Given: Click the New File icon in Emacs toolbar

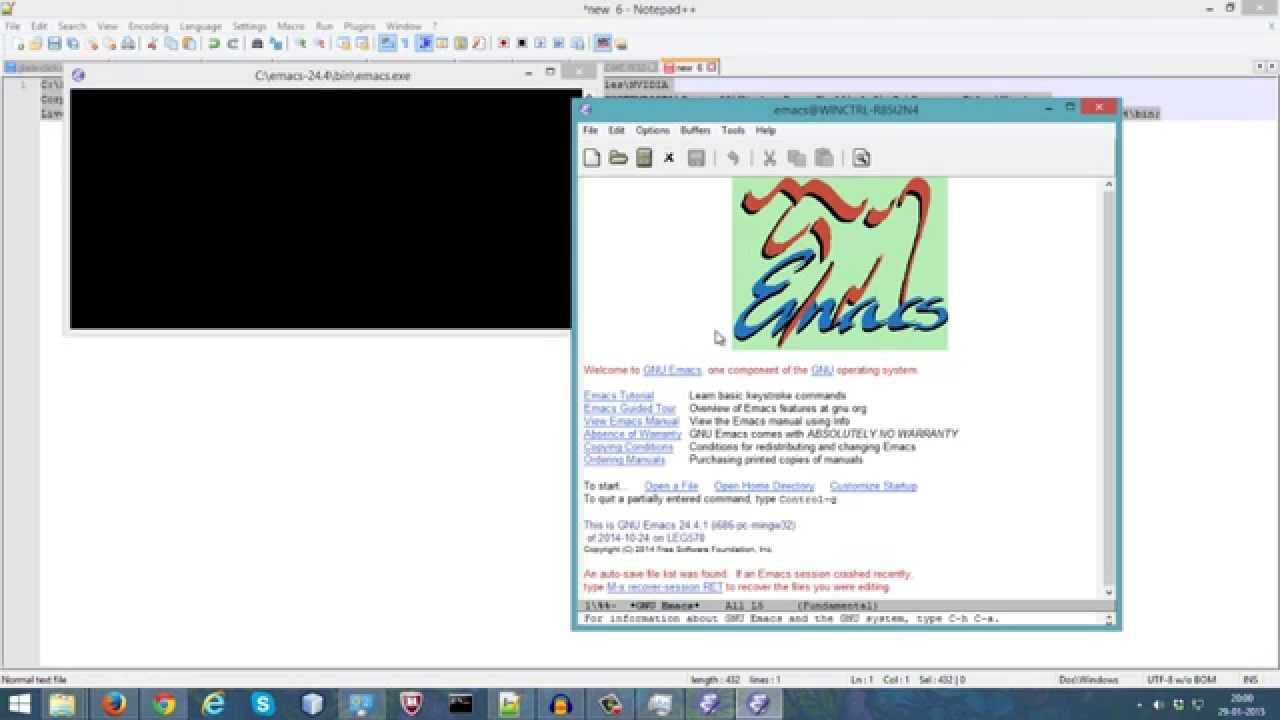Looking at the screenshot, I should point(592,158).
